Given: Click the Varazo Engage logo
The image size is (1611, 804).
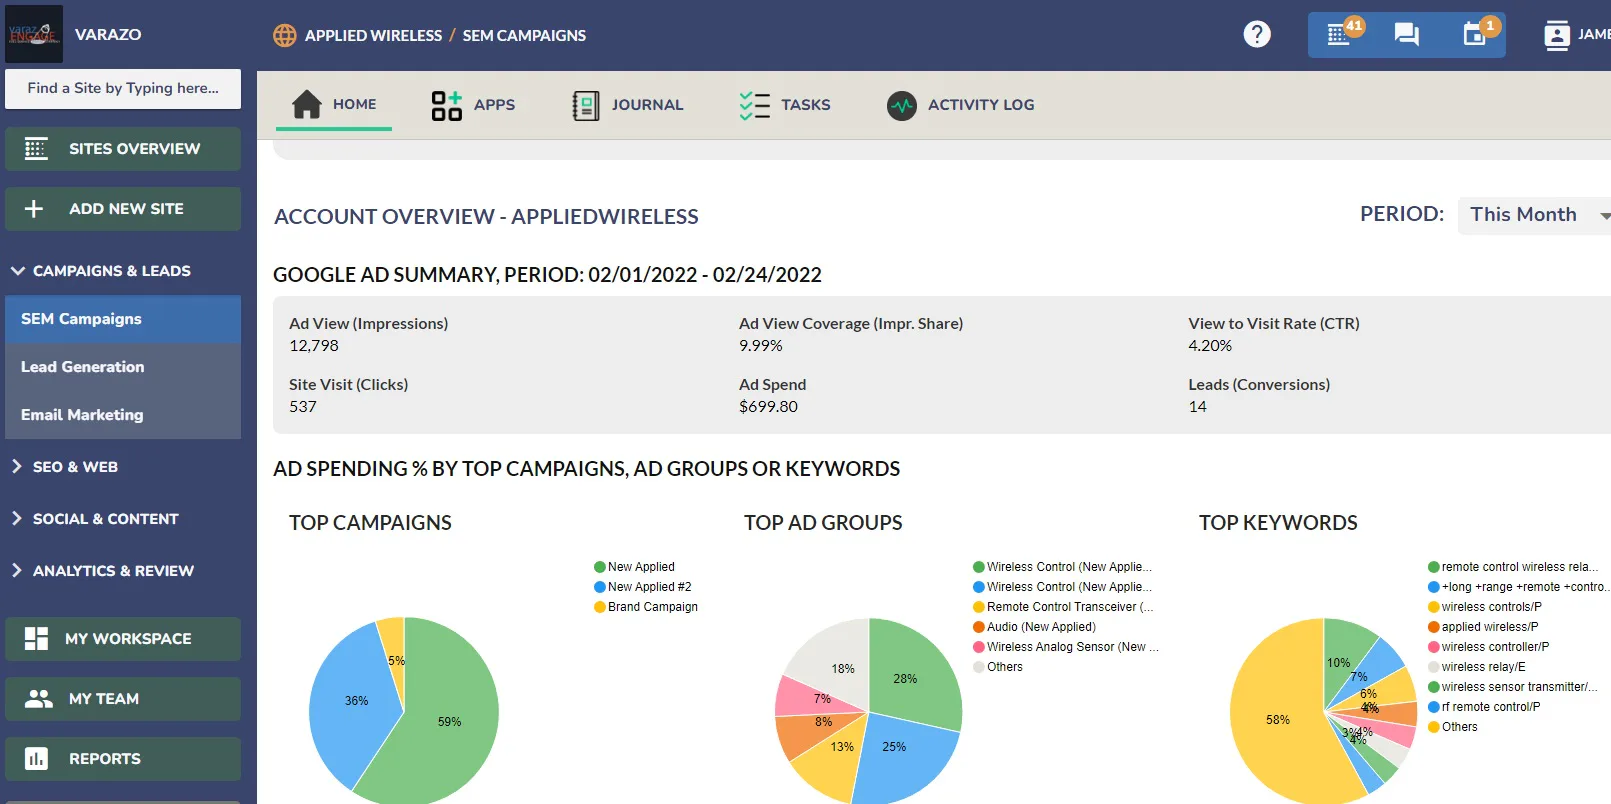Looking at the screenshot, I should tap(34, 34).
